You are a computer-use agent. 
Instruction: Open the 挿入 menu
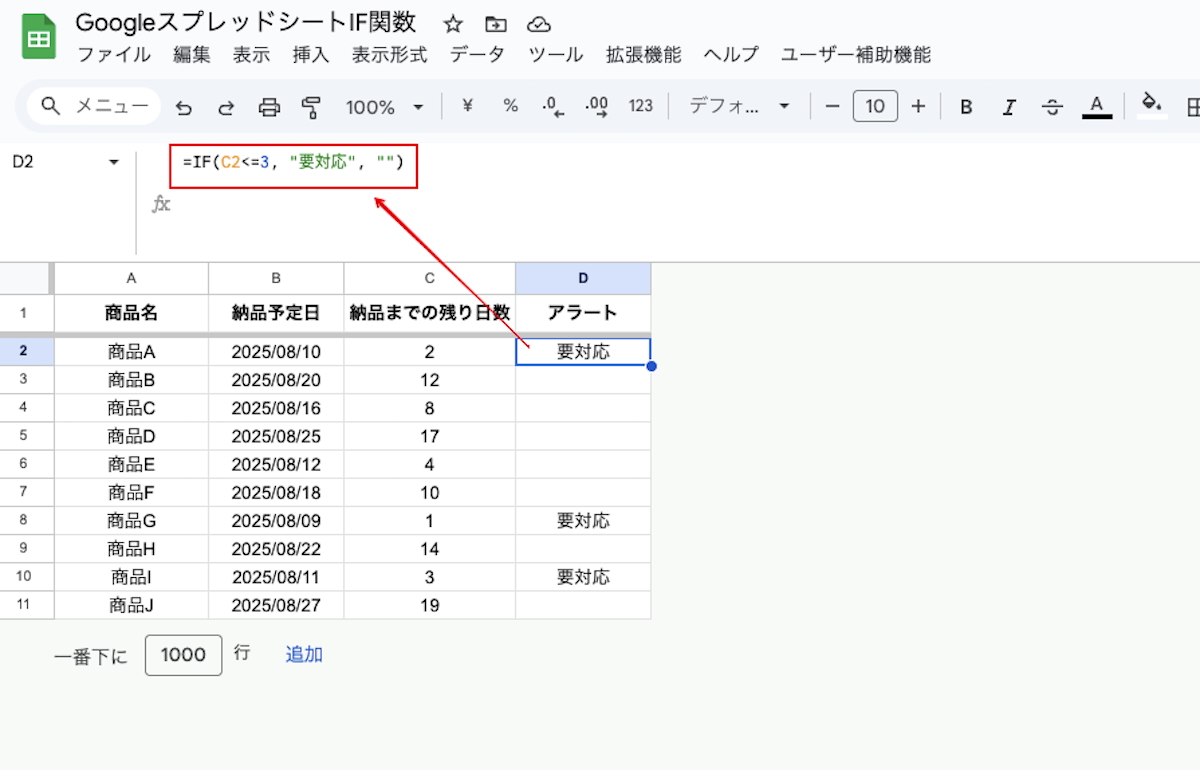(x=311, y=55)
